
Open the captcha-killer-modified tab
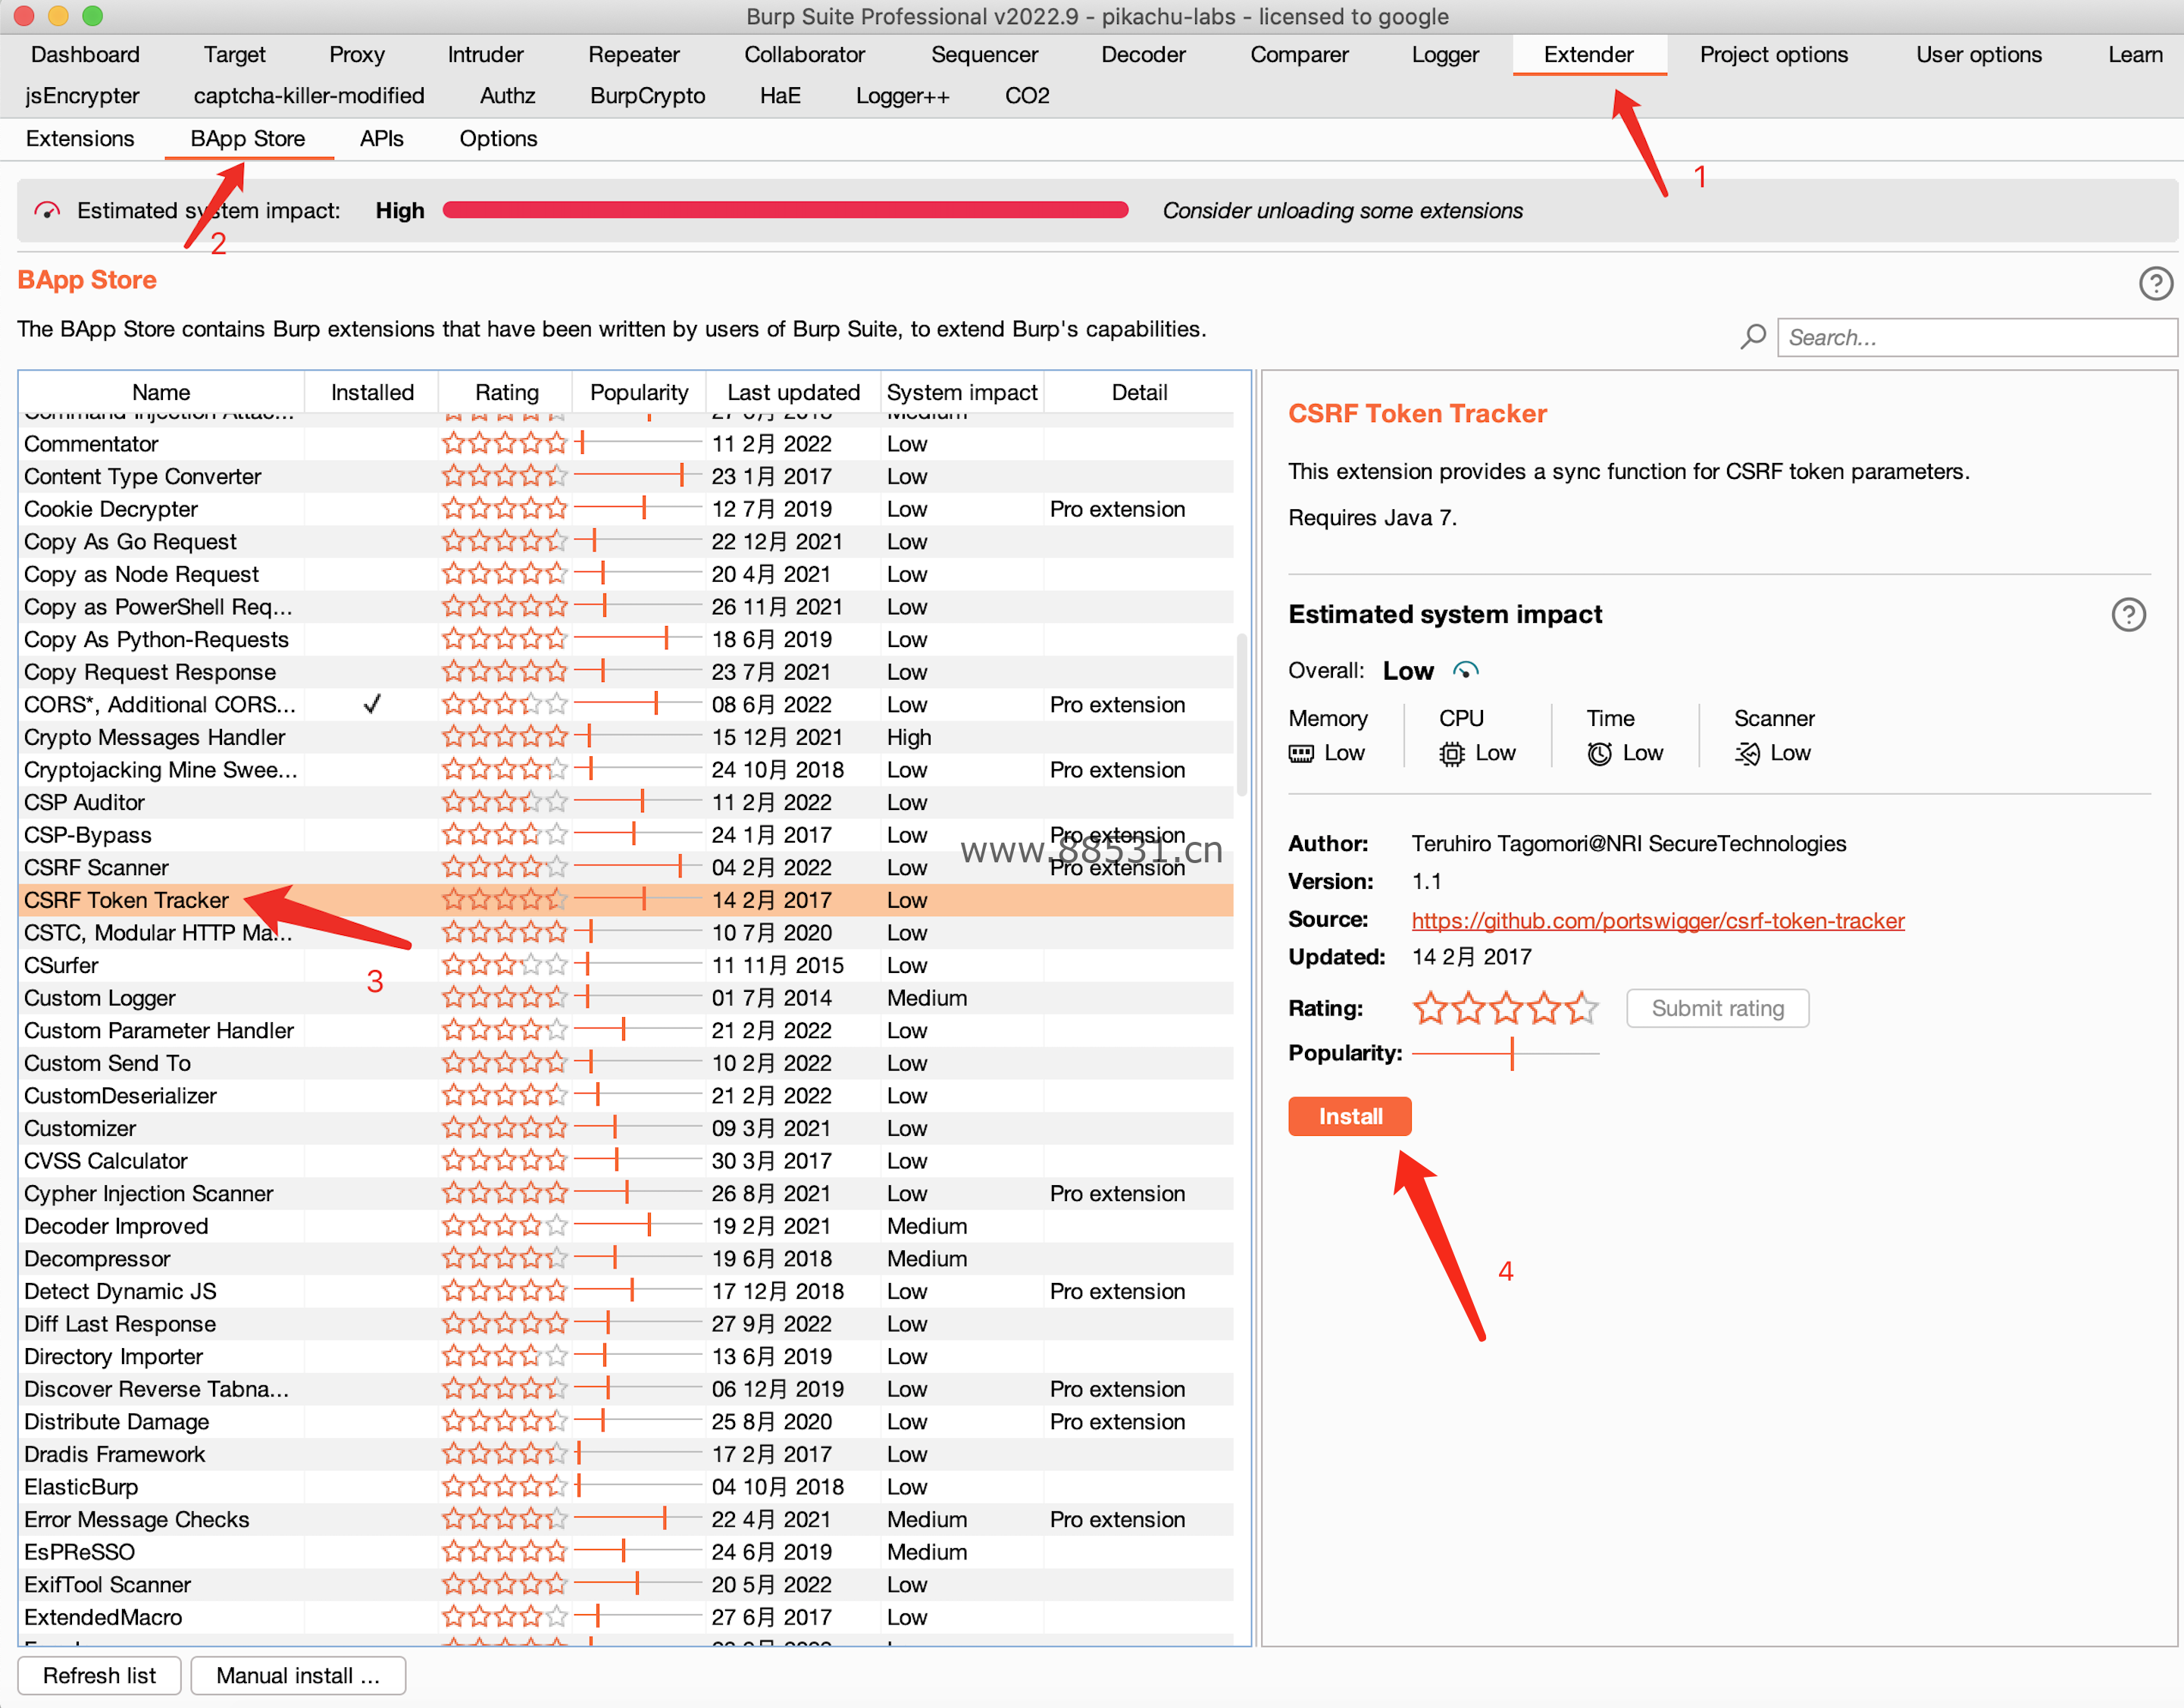click(309, 95)
